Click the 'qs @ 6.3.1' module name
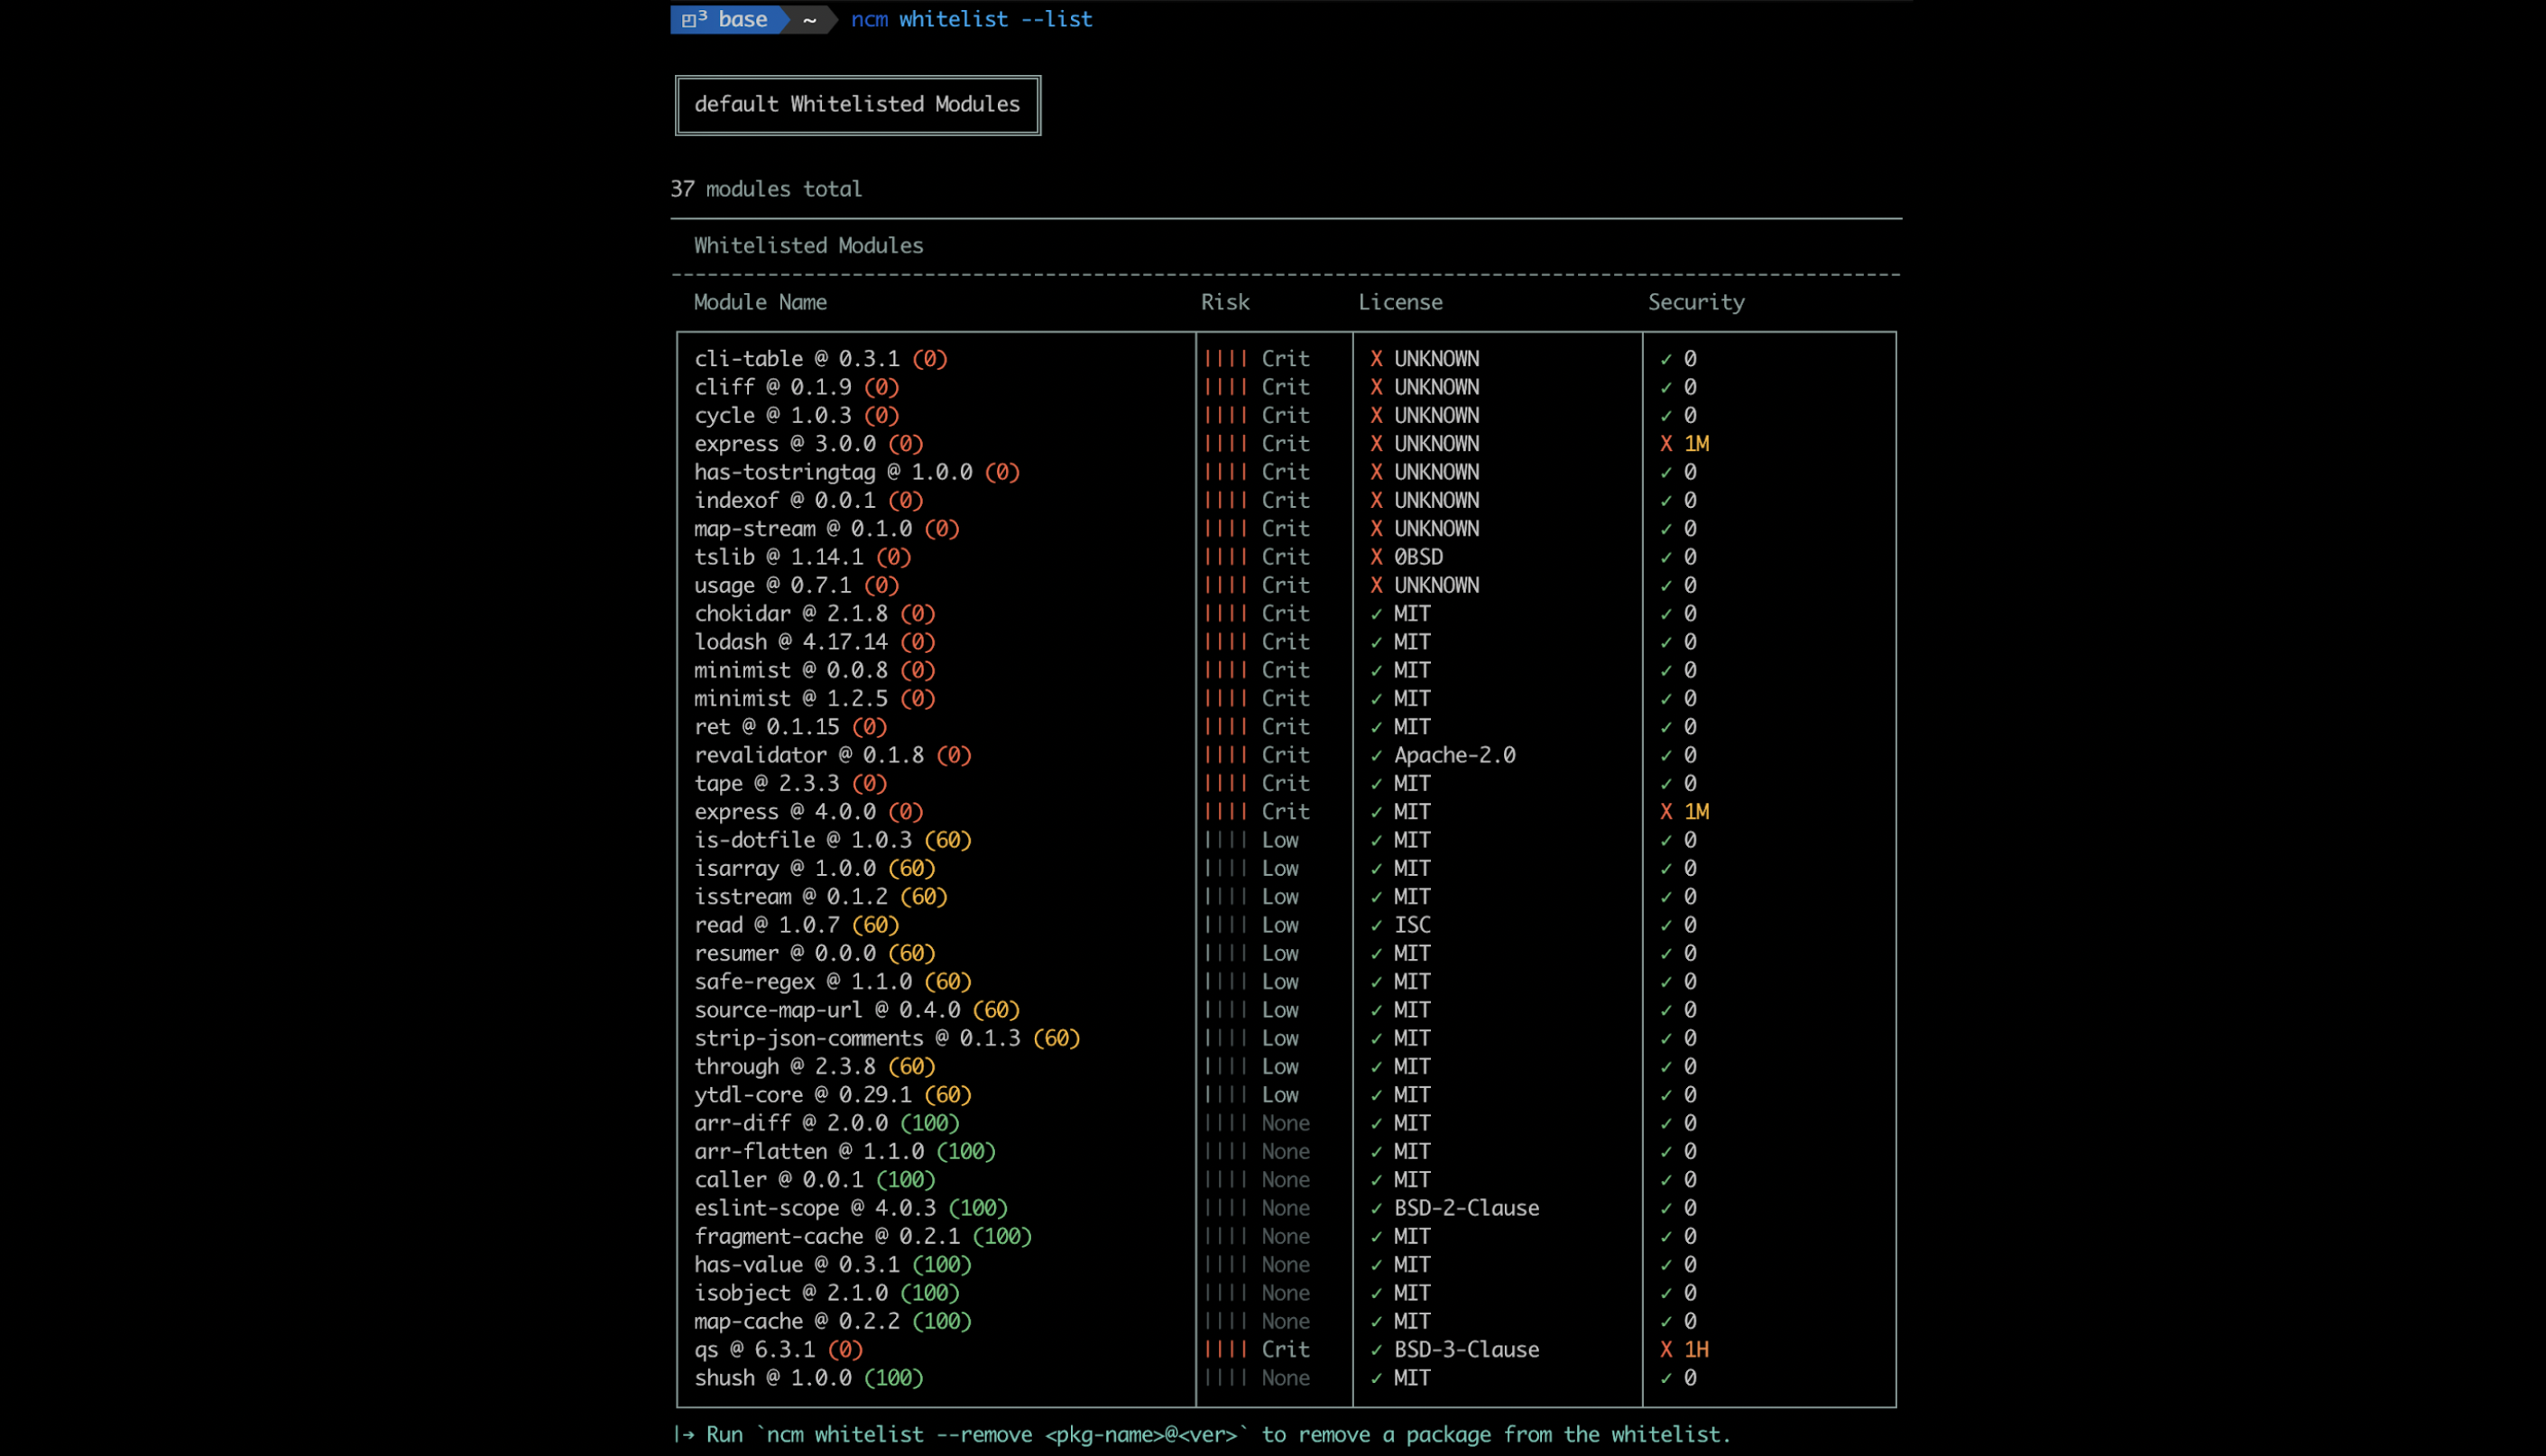Screen dimensions: 2546x1456 point(755,1350)
